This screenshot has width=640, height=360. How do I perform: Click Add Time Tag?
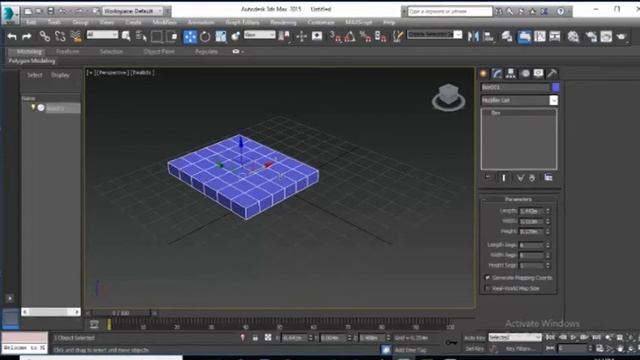[x=410, y=350]
